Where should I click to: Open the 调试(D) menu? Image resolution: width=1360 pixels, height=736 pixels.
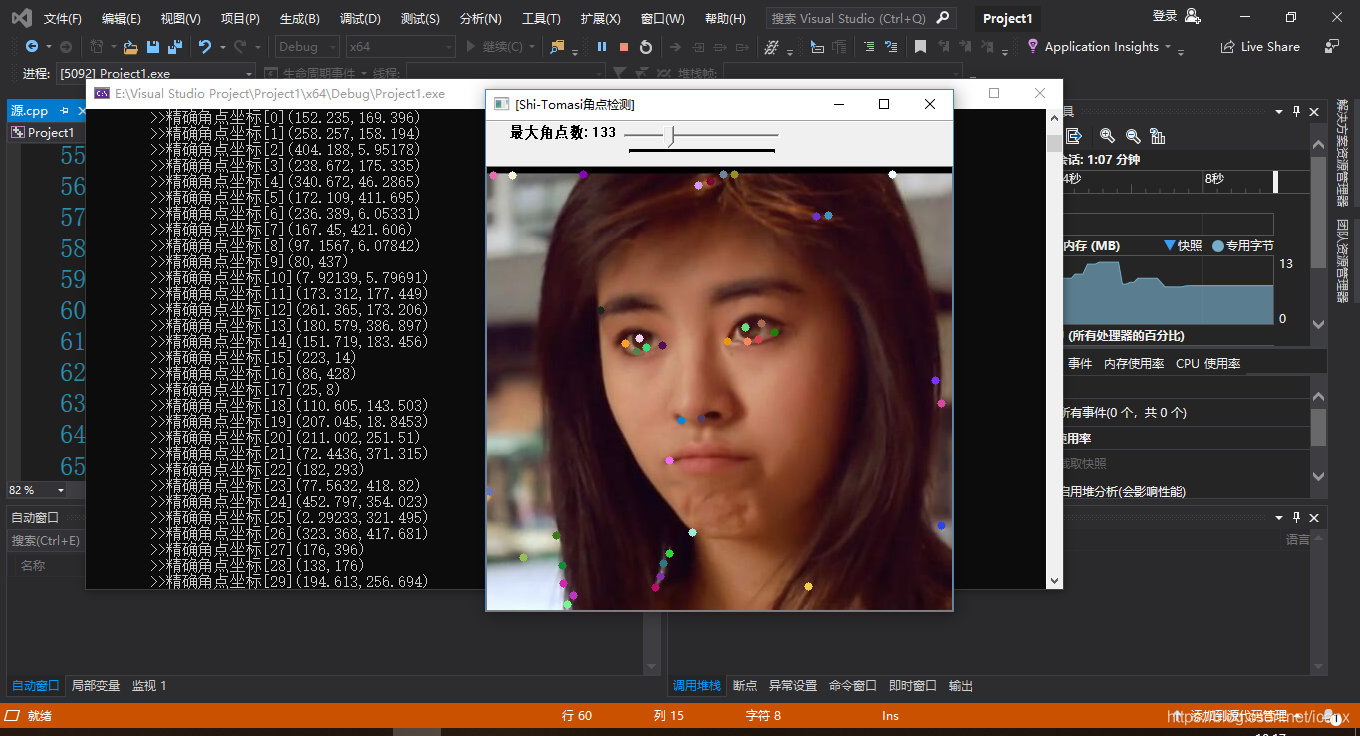360,18
